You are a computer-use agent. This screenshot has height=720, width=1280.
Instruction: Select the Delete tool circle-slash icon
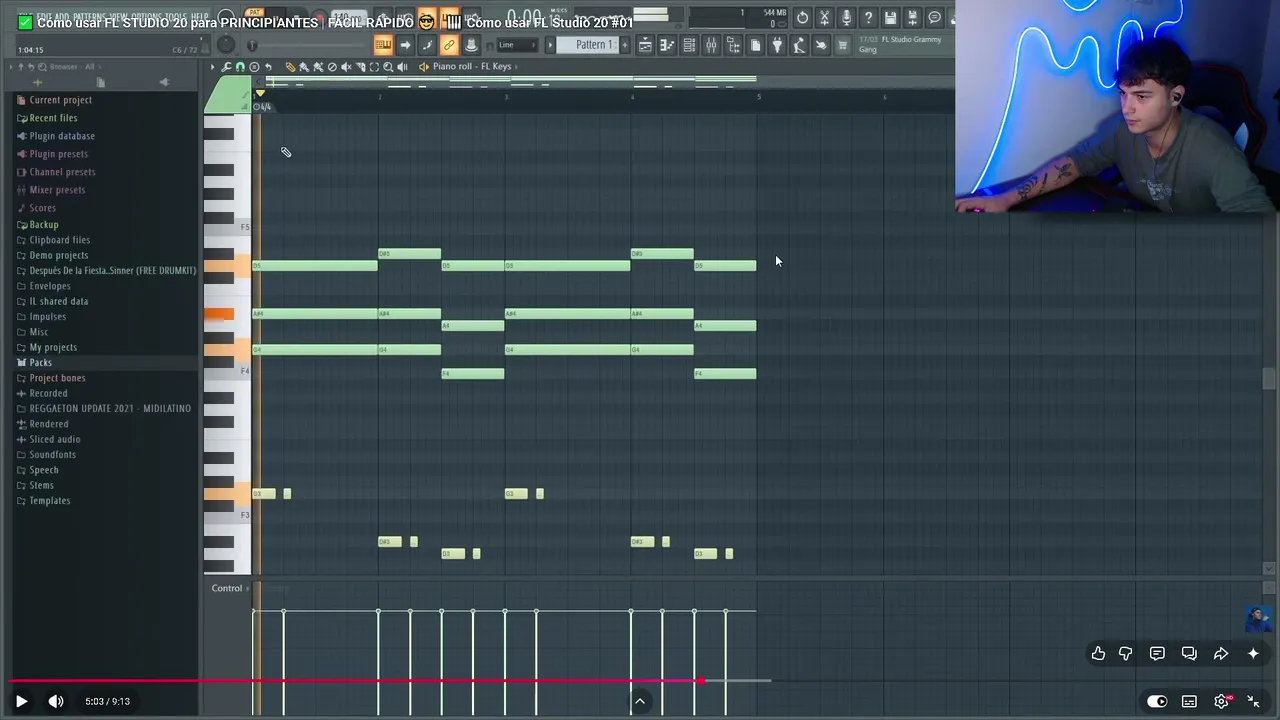point(332,67)
